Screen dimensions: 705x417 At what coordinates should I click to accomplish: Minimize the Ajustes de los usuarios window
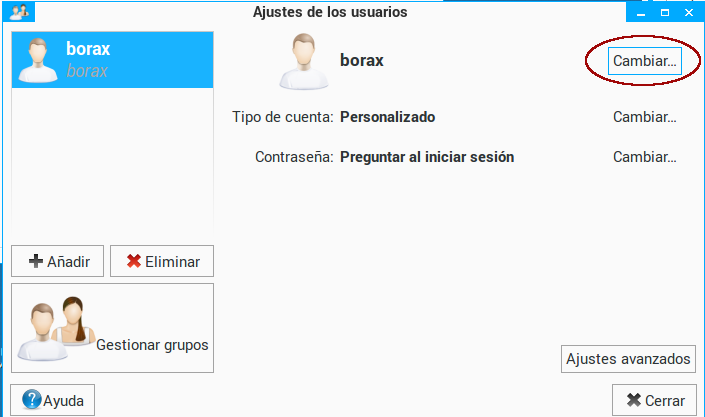(x=639, y=13)
